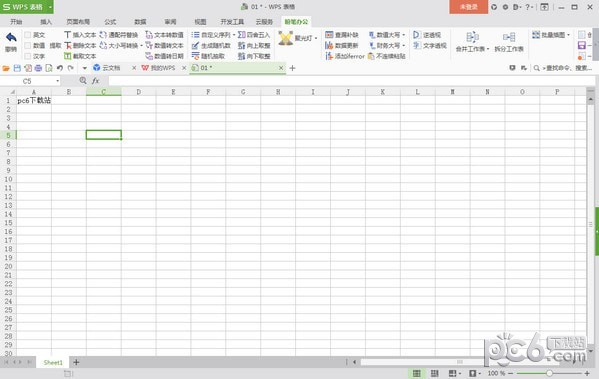Convert with 数值转文本

click(x=164, y=45)
